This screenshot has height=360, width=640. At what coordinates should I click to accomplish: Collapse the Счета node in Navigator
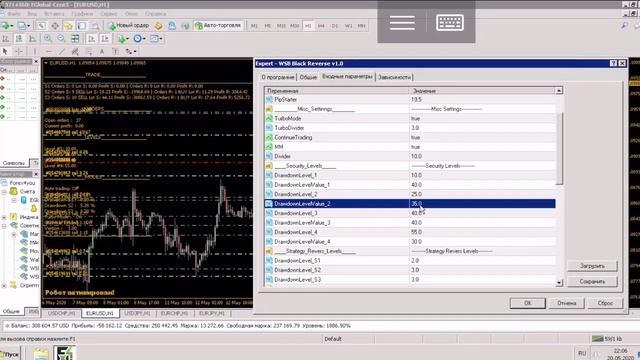tap(4, 191)
